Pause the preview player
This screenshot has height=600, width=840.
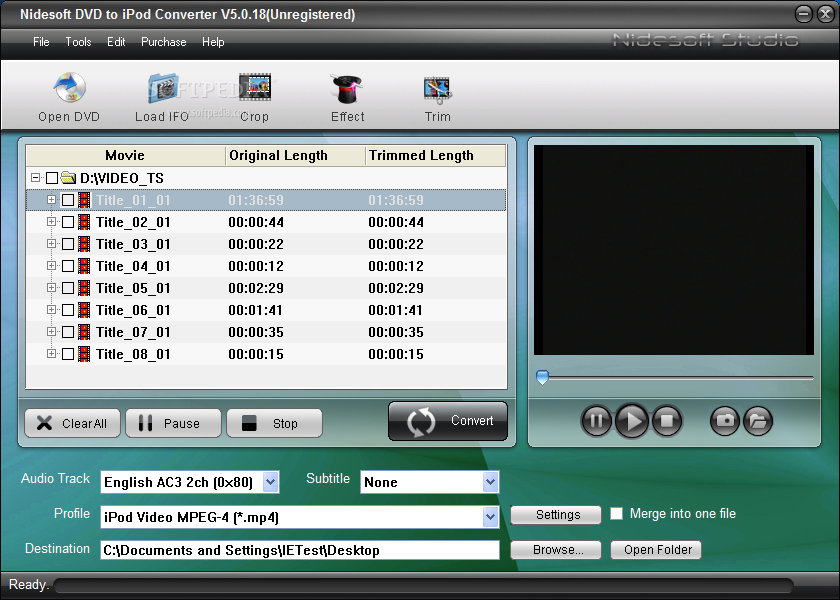596,421
